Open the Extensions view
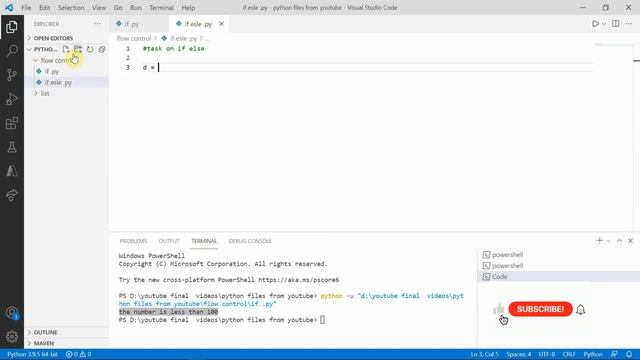The width and height of the screenshot is (640, 360). [12, 123]
